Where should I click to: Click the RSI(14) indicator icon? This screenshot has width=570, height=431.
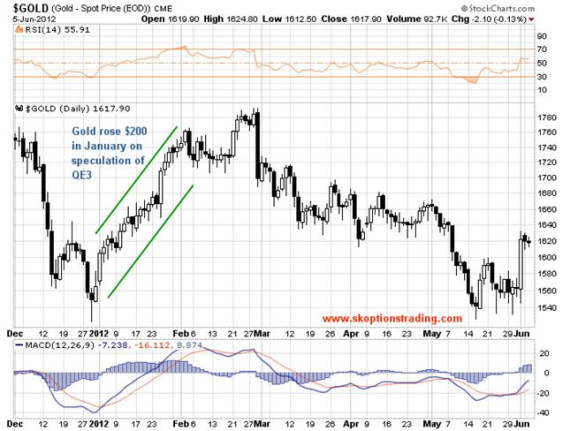click(x=19, y=30)
